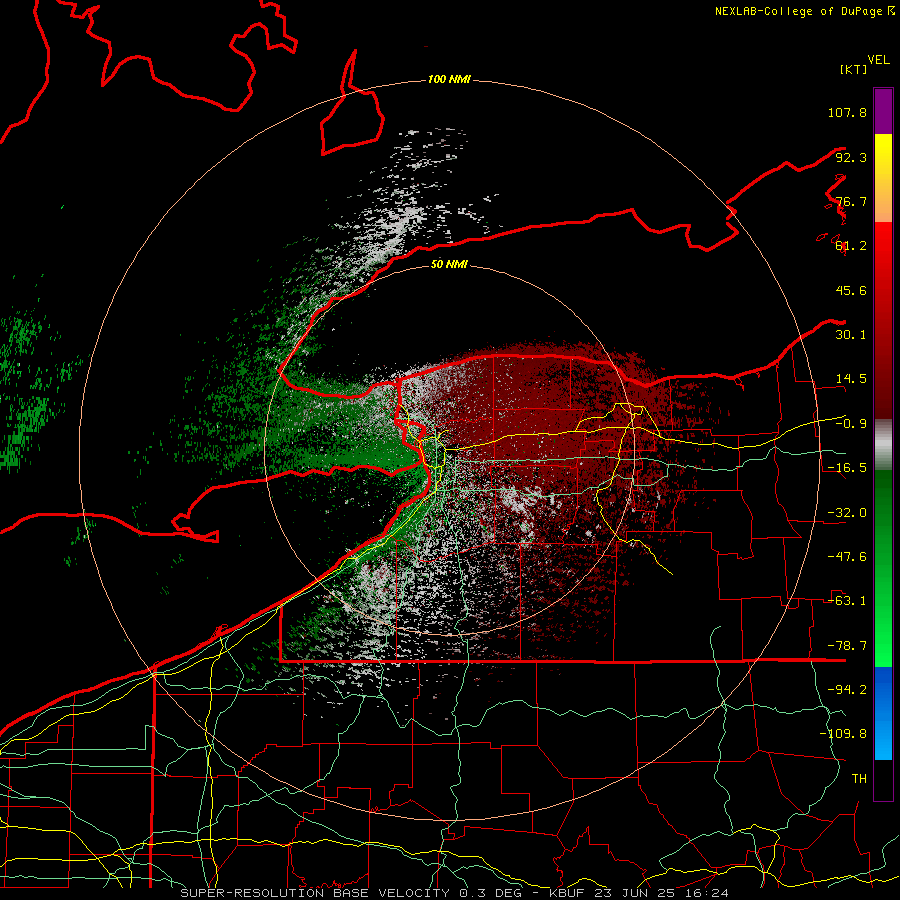Viewport: 900px width, 900px height.
Task: Click the [KT] units label
Action: (x=854, y=69)
